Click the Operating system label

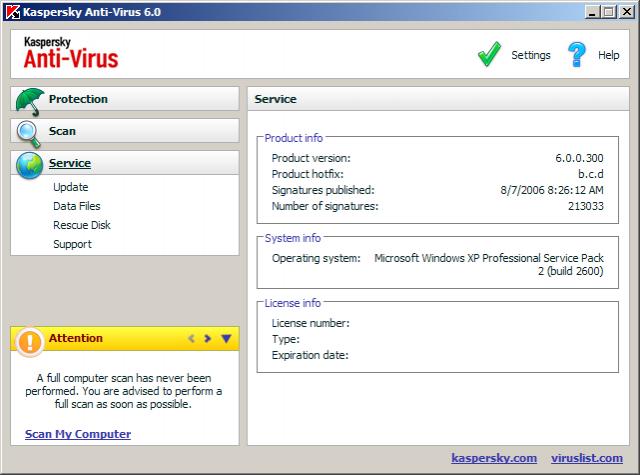[x=316, y=258]
